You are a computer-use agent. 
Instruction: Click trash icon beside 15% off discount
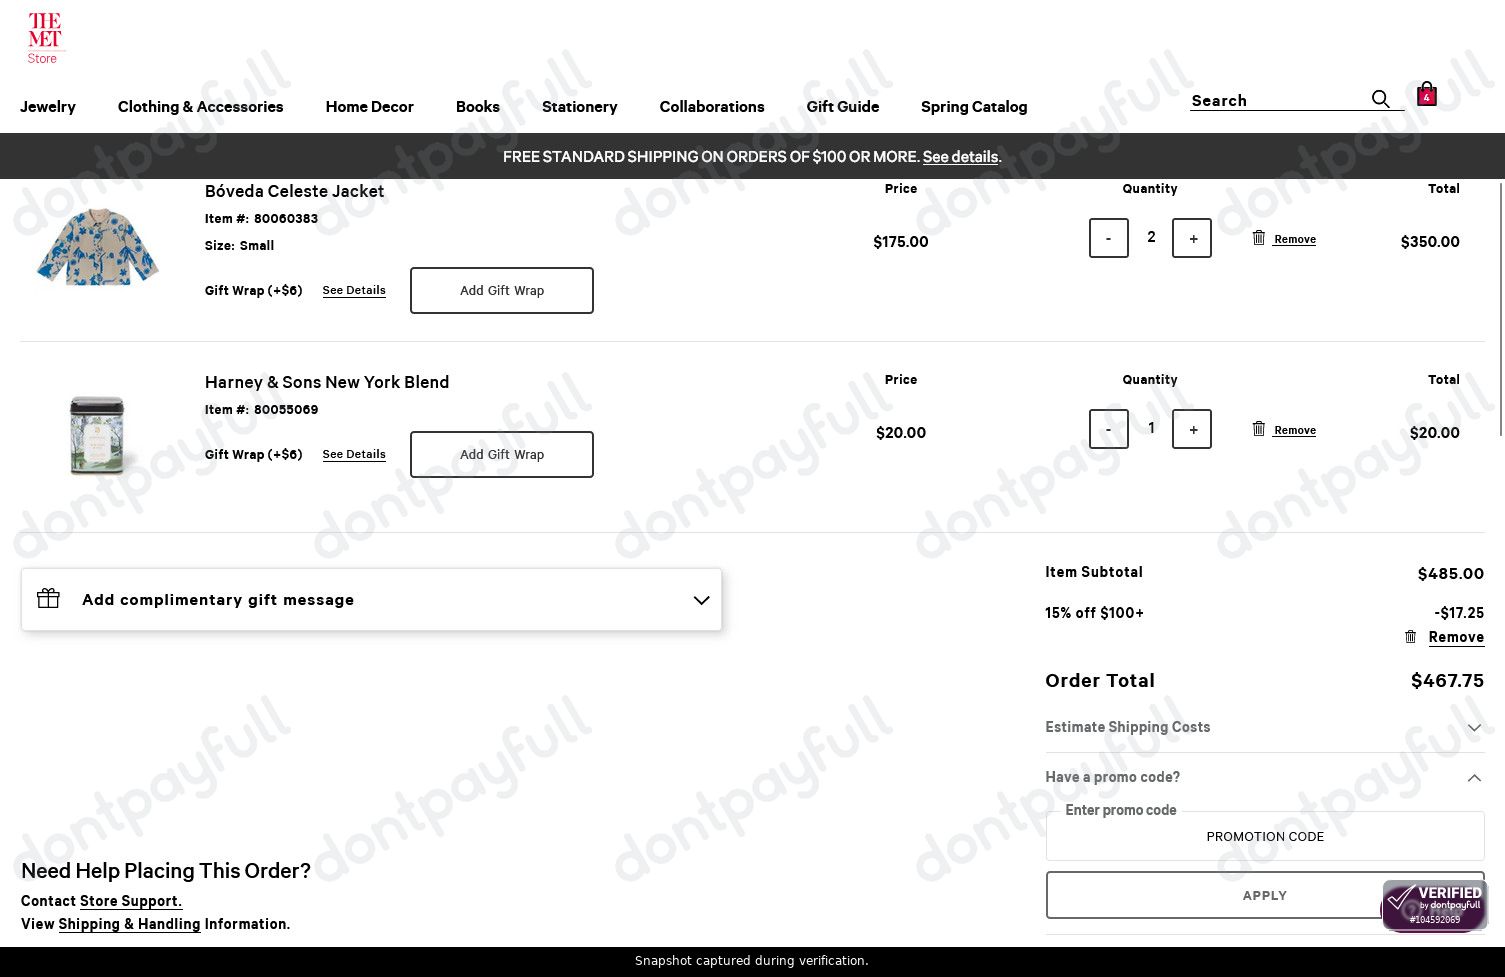(1411, 637)
